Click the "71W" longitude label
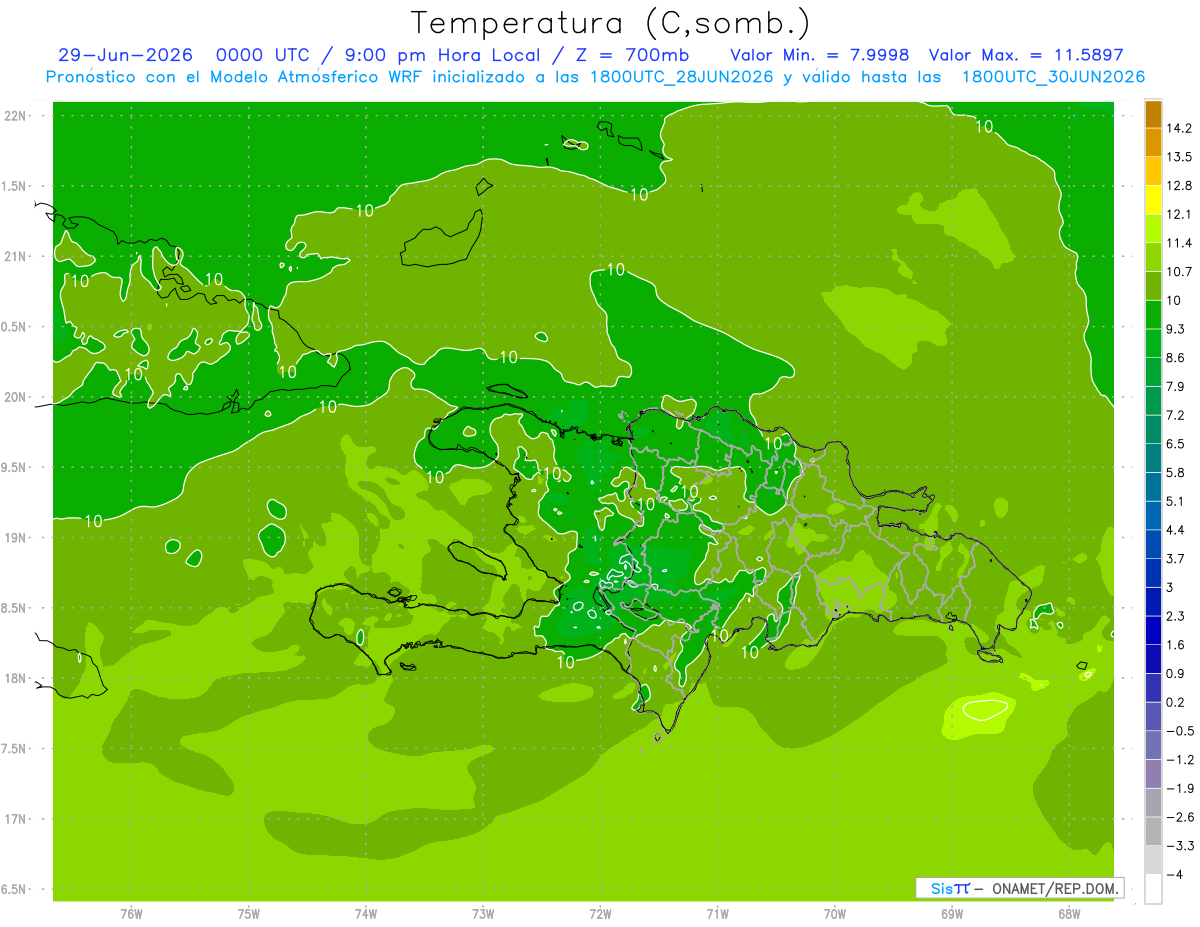 (x=717, y=914)
